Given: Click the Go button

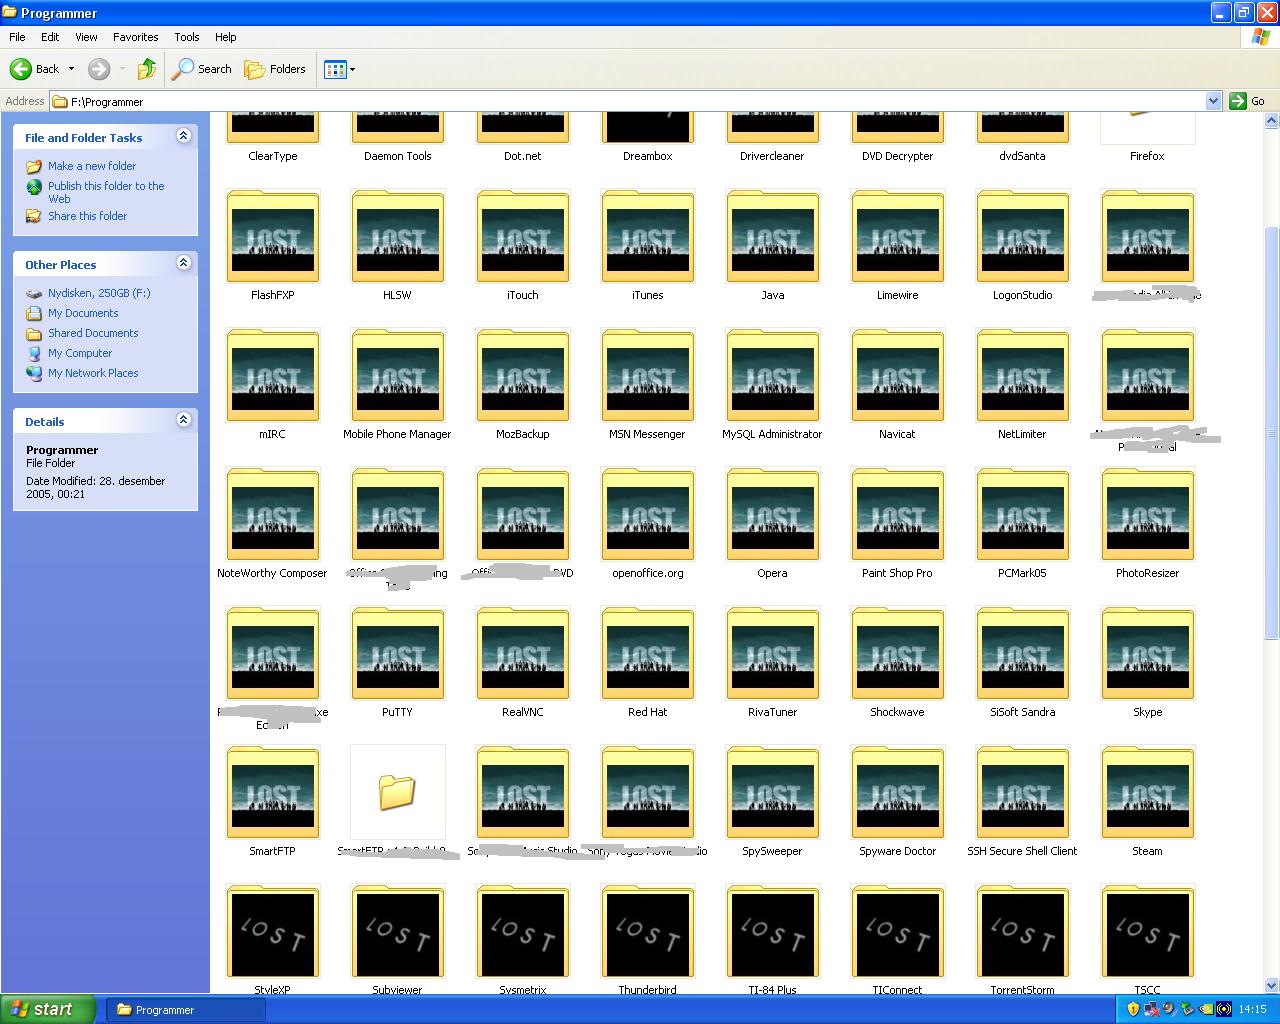Looking at the screenshot, I should (x=1248, y=101).
